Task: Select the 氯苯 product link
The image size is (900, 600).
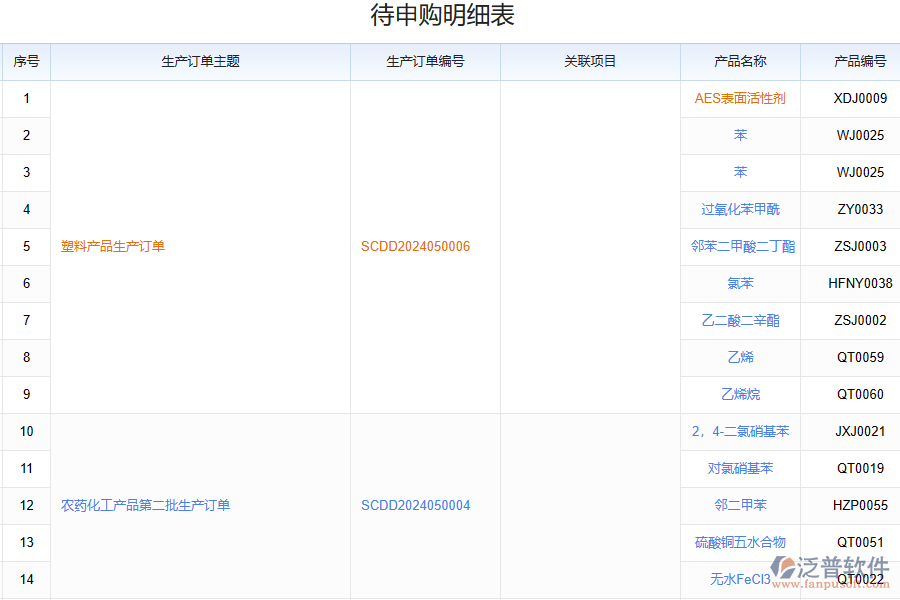Action: click(x=740, y=283)
